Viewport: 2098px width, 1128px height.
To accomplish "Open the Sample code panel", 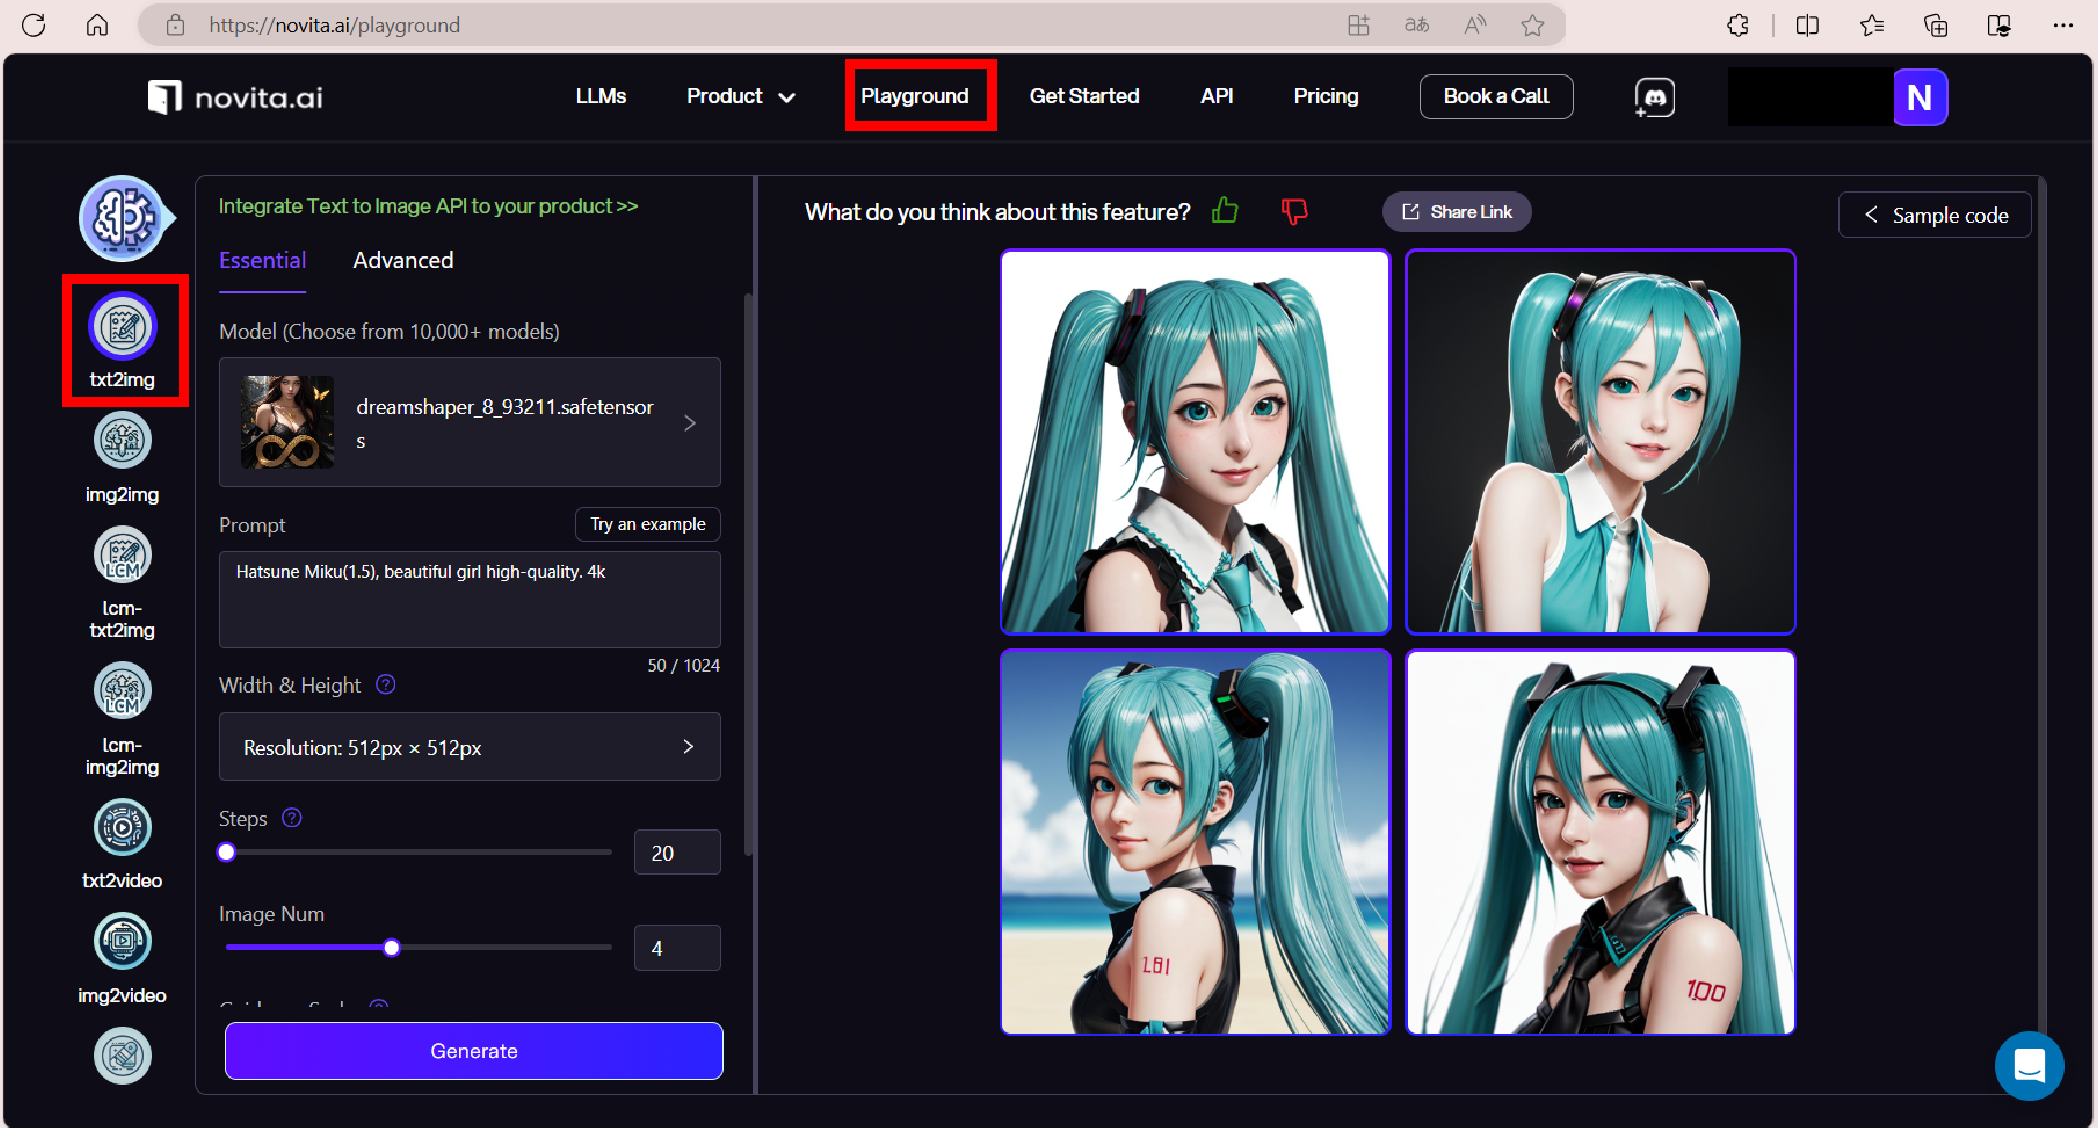I will pos(1934,215).
